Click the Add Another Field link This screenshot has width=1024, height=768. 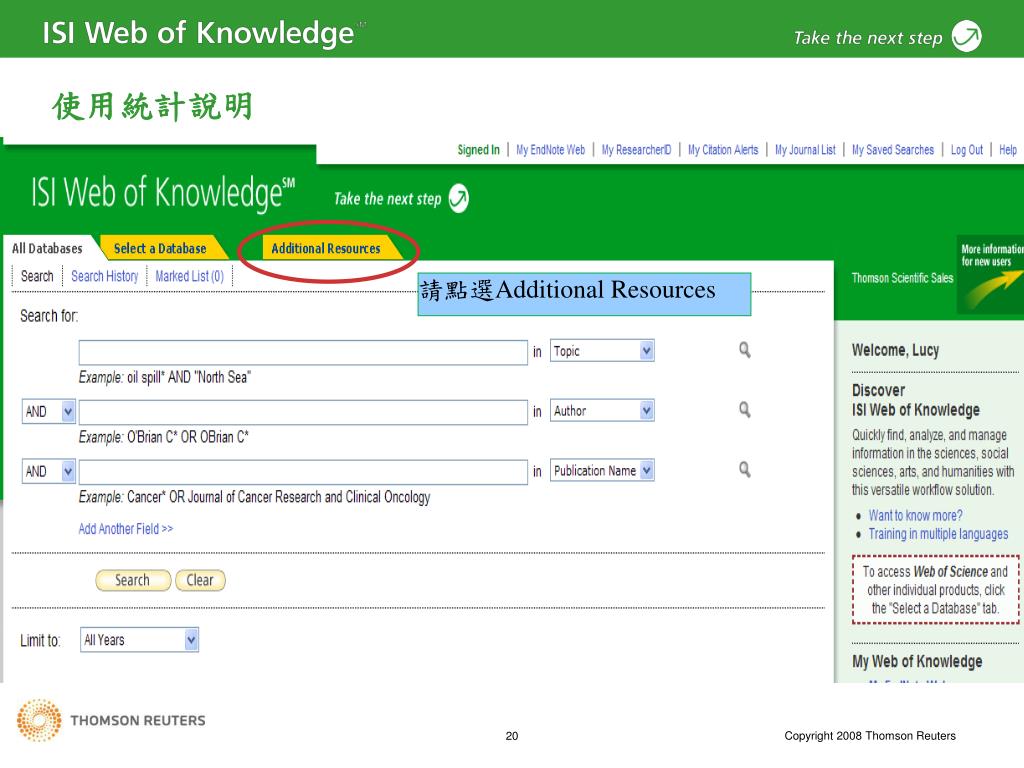125,529
